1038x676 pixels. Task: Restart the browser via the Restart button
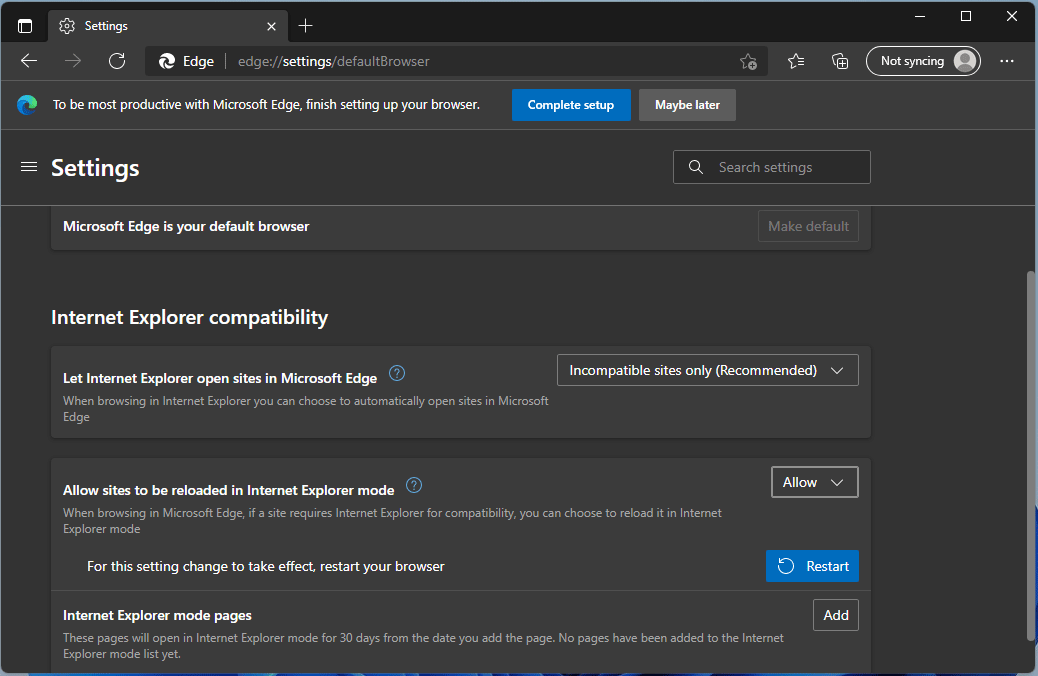click(812, 565)
